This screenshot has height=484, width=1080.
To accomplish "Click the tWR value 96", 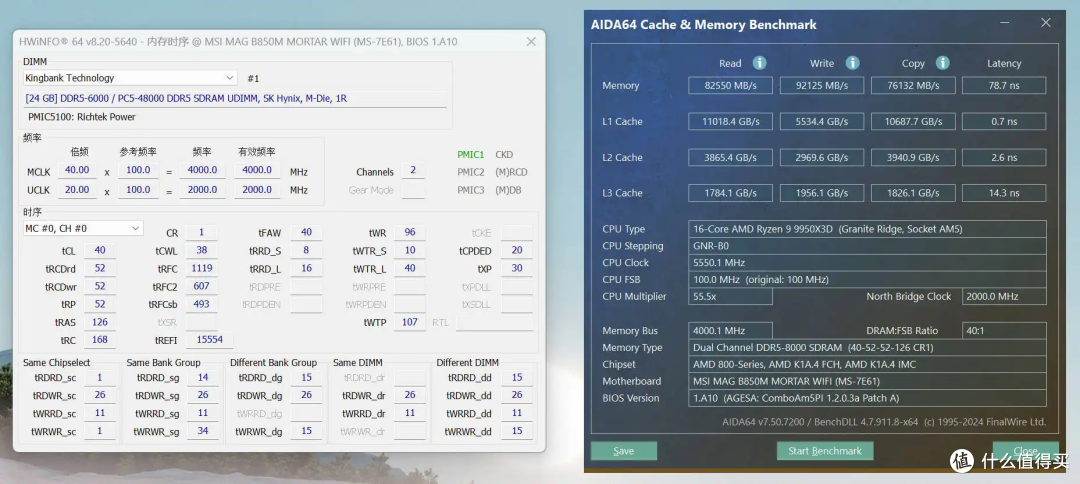I will 410,233.
